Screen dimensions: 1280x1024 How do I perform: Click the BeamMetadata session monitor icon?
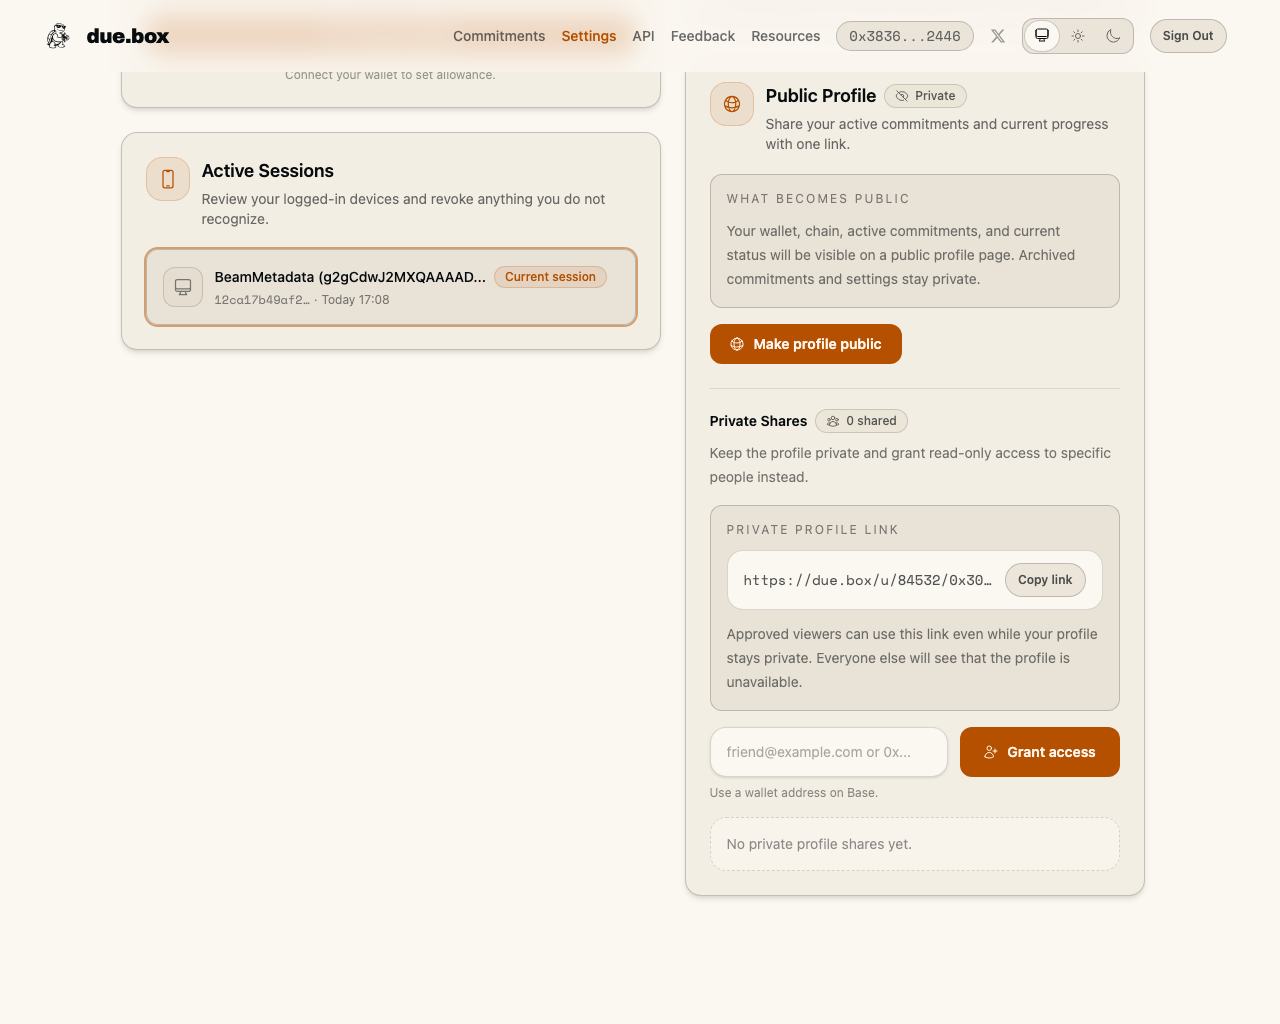click(x=183, y=287)
